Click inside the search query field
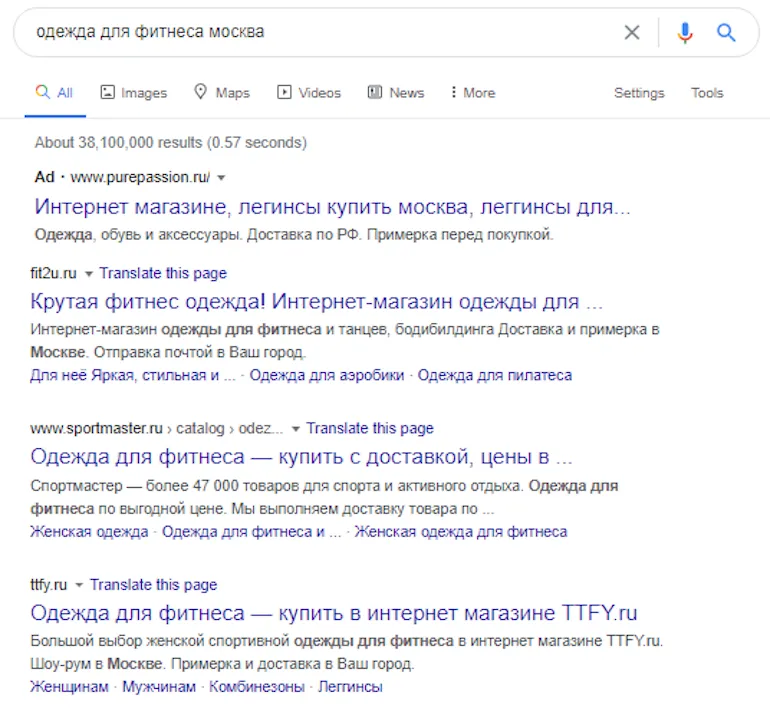 (x=300, y=32)
